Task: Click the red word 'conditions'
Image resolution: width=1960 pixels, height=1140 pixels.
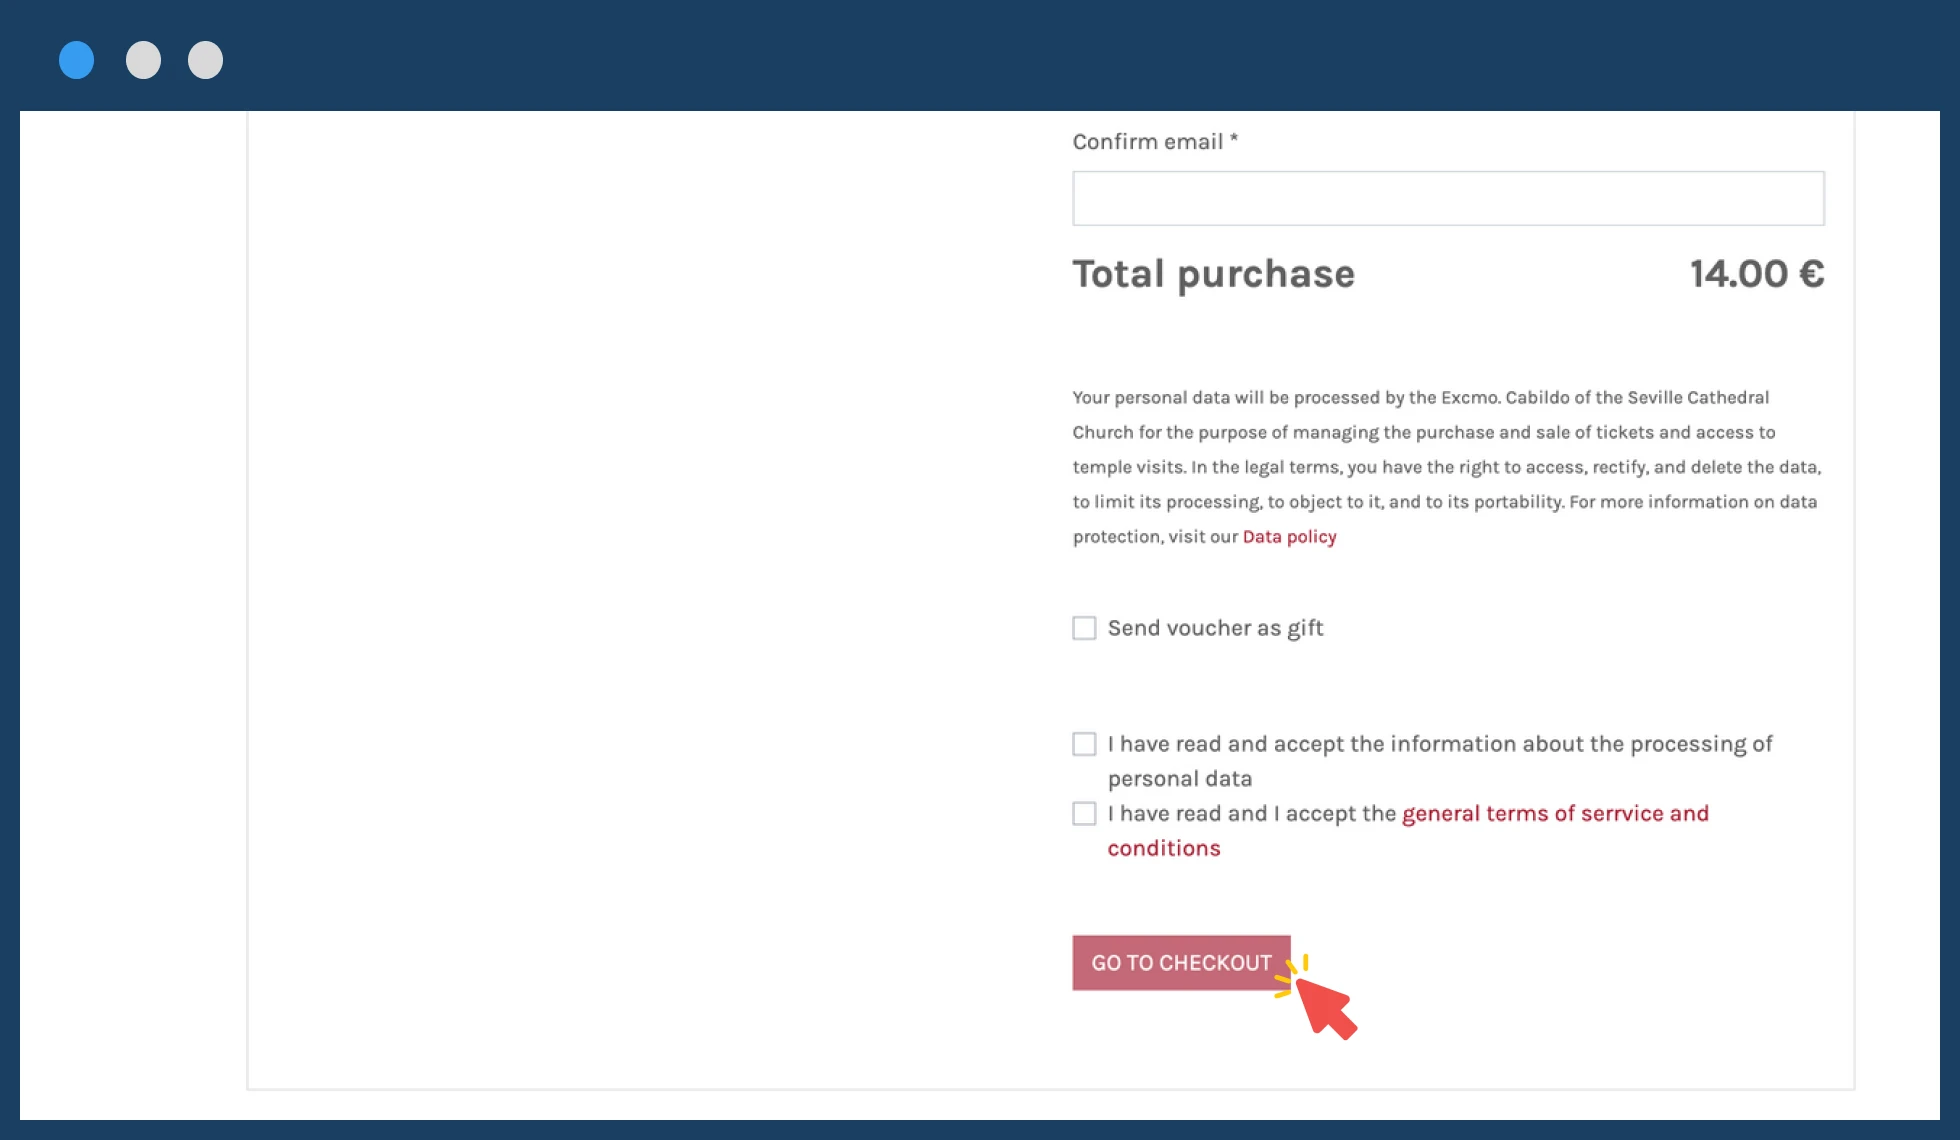Action: point(1163,849)
